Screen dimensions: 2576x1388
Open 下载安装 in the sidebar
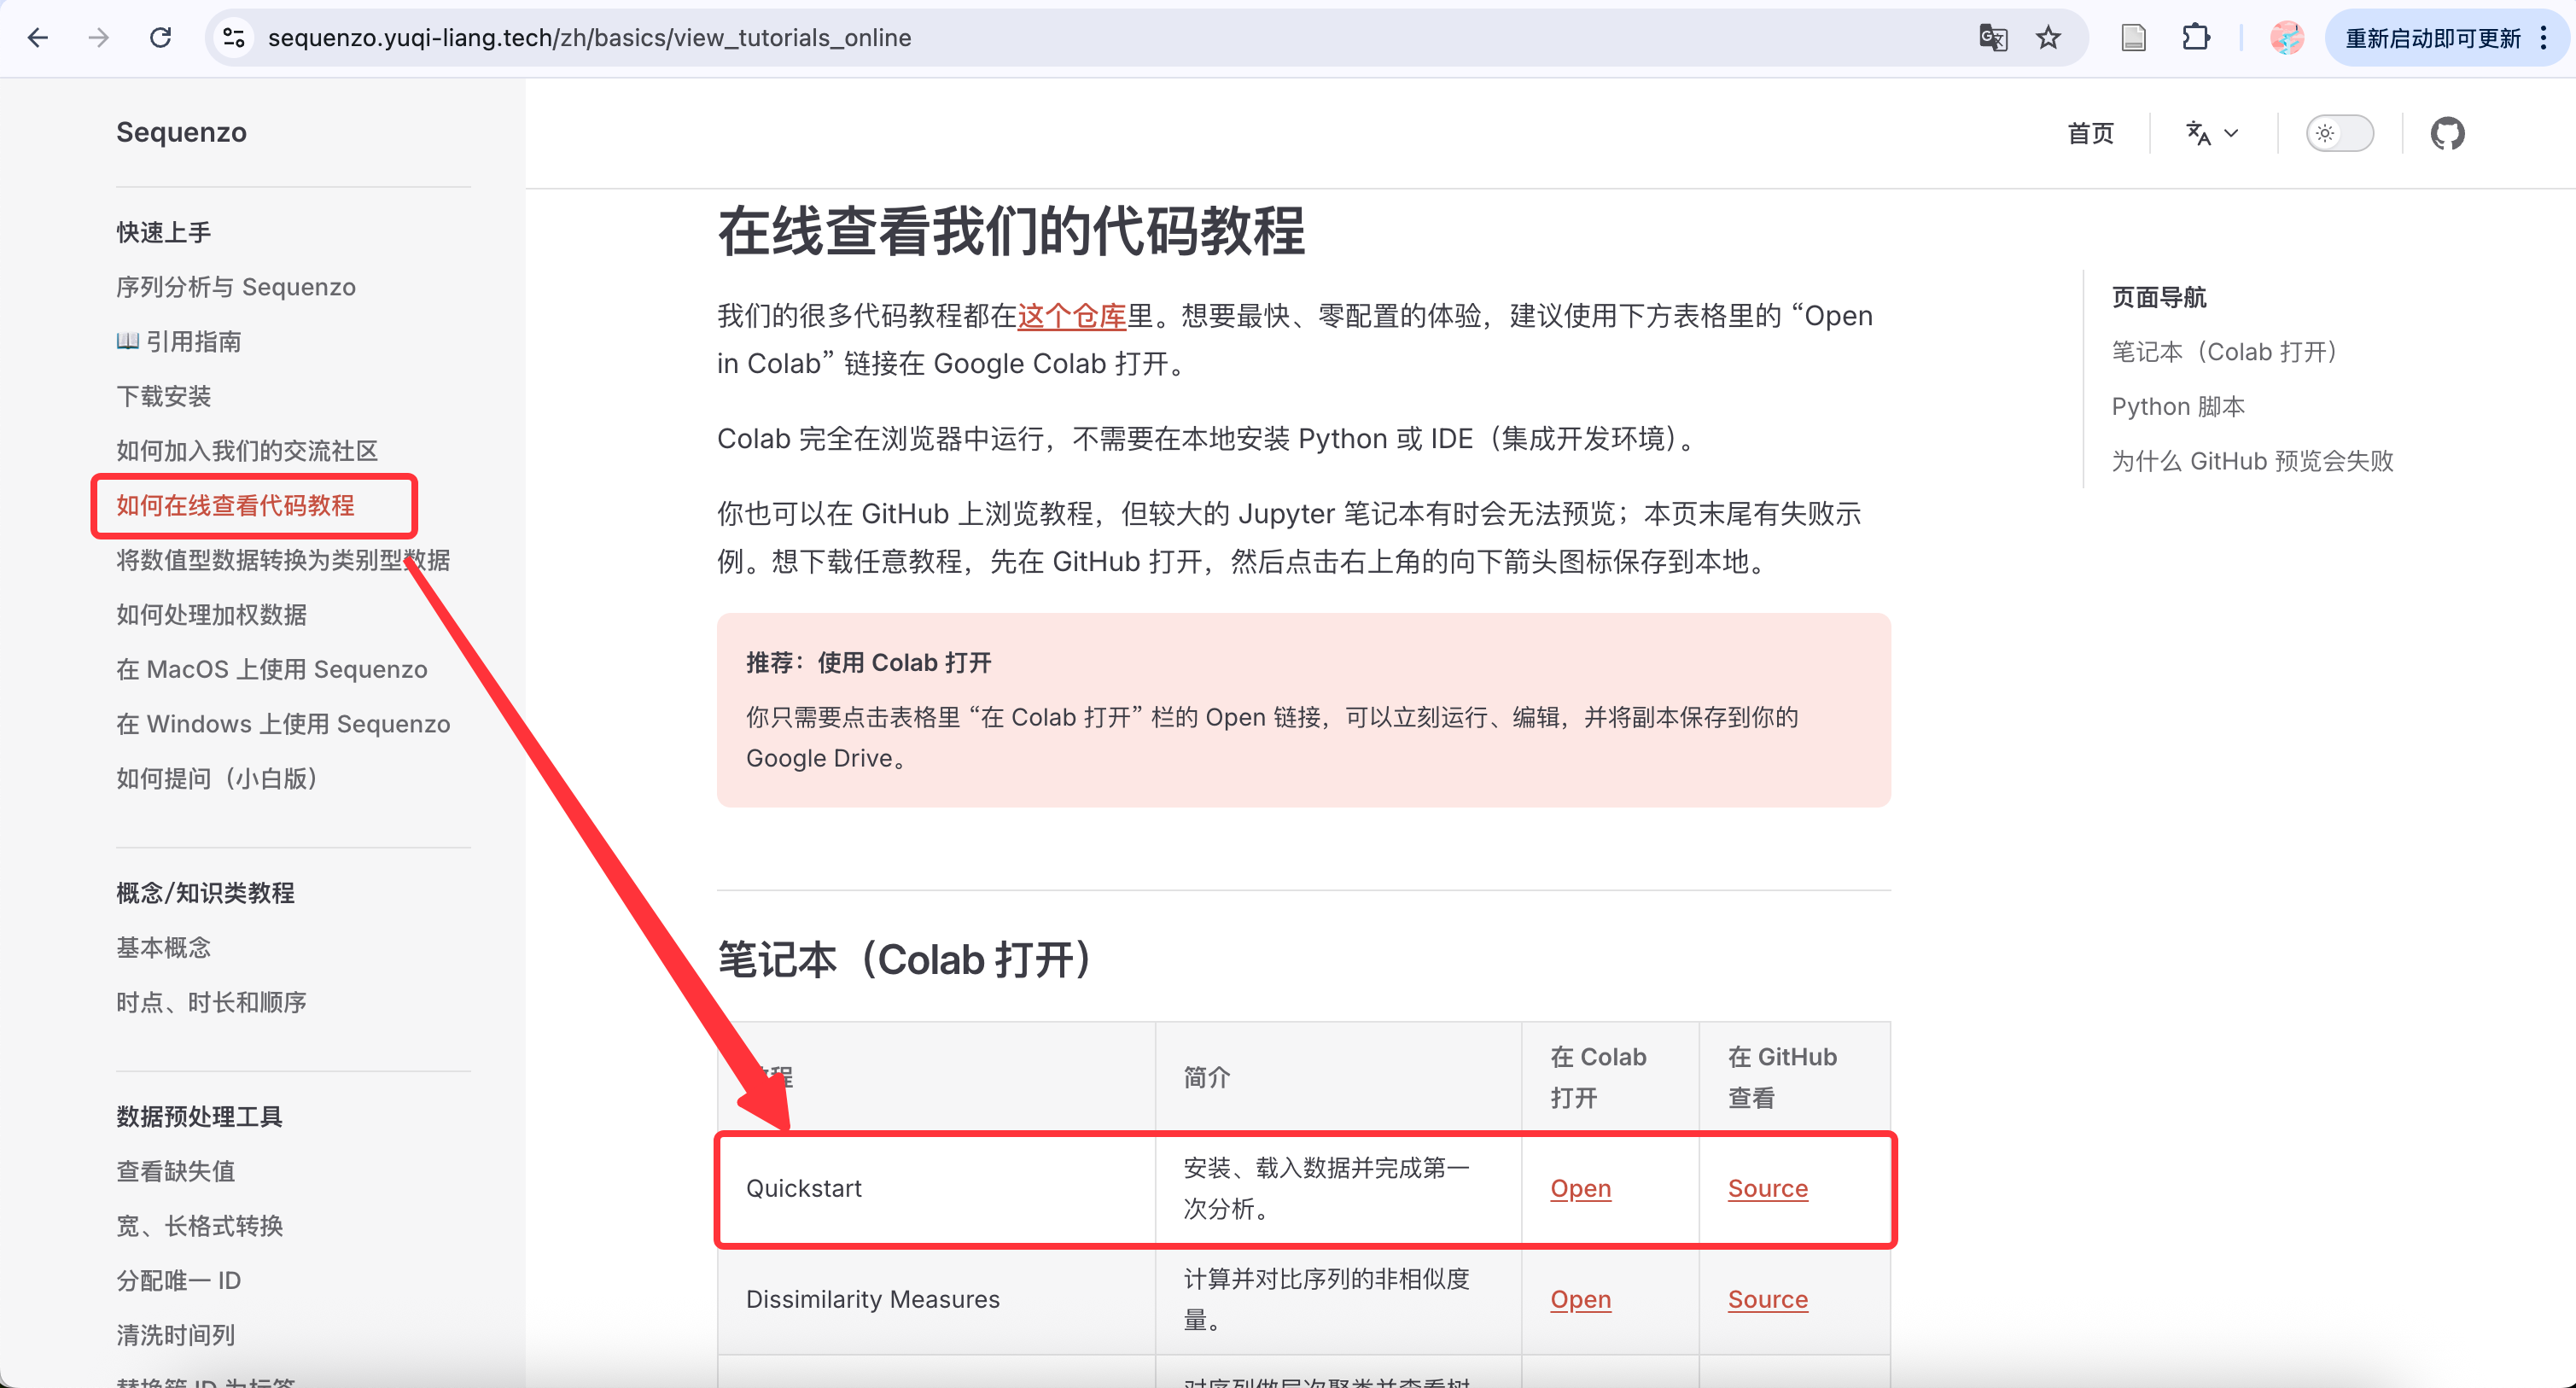164,396
